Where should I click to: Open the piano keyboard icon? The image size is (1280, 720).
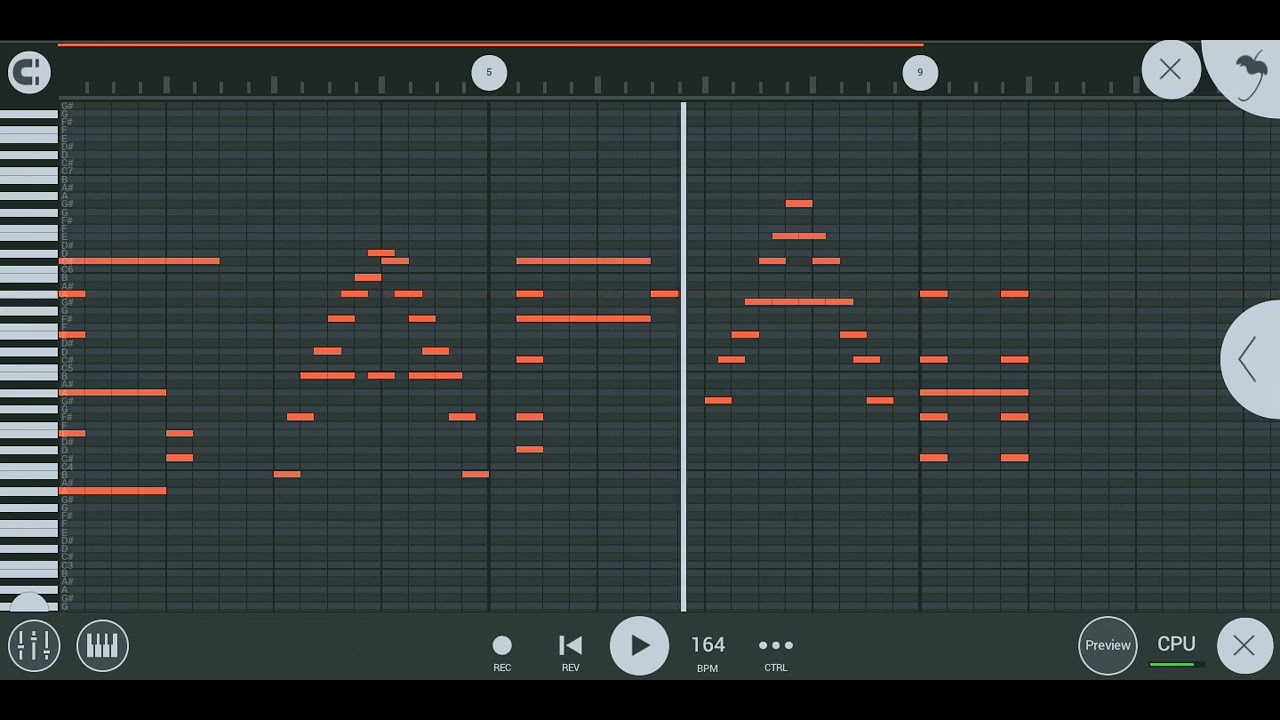click(102, 645)
